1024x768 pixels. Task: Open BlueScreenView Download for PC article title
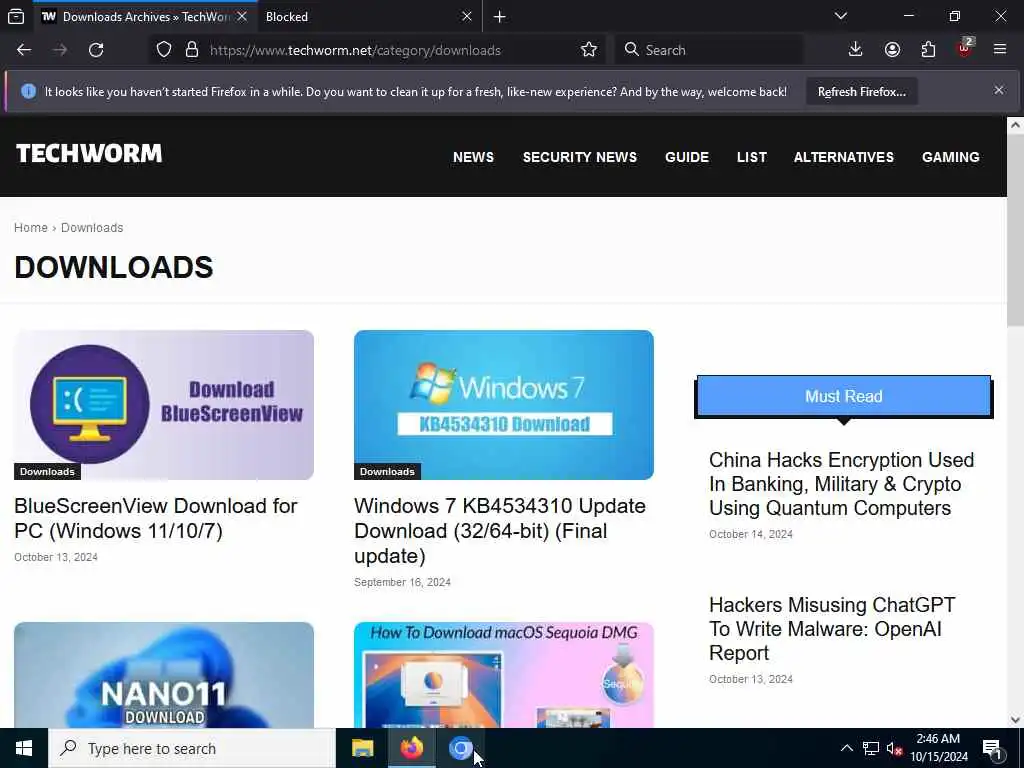coord(155,519)
